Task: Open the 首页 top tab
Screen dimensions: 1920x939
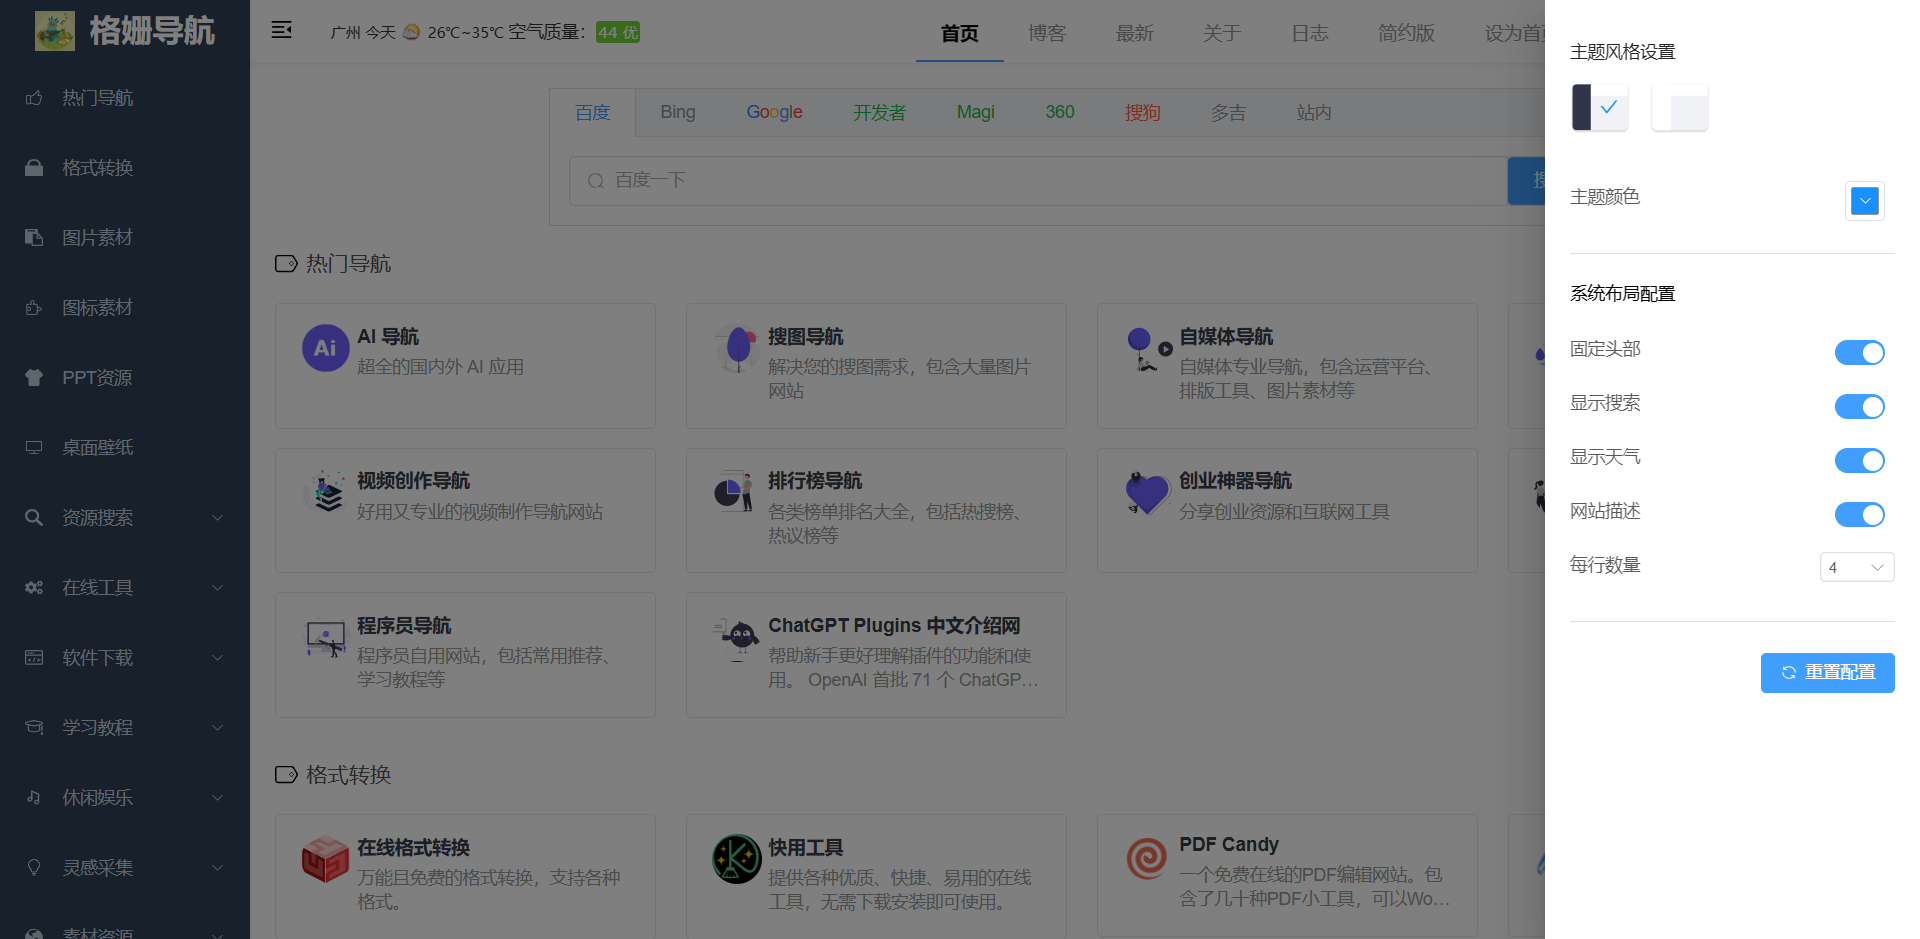Action: point(959,33)
